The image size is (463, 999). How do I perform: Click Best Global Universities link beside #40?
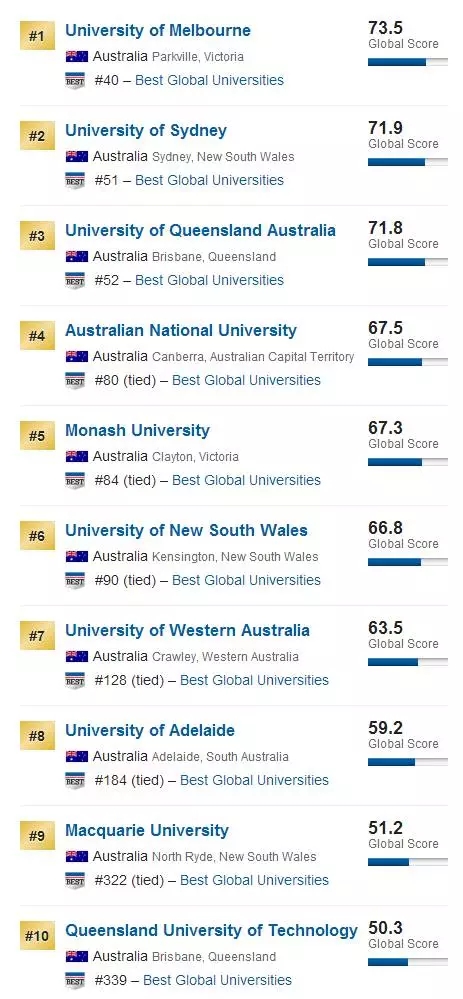coord(210,80)
